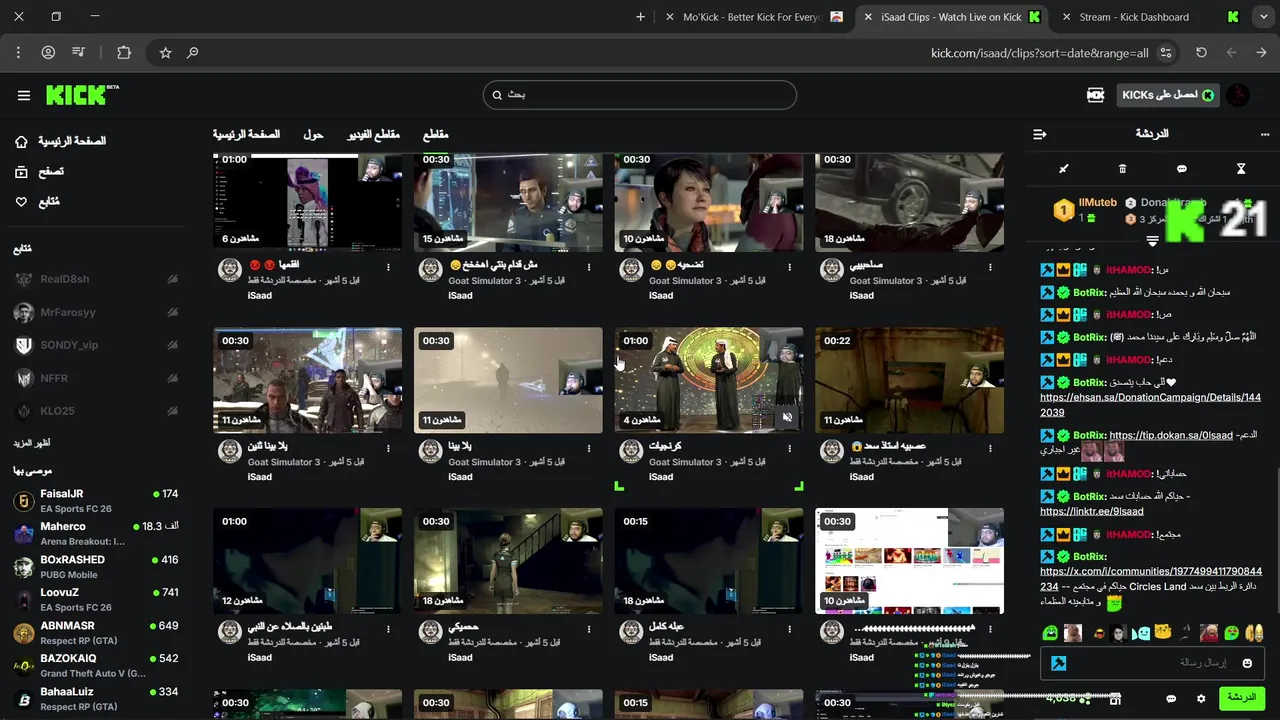Click the speech bubble icon in chat toolbar
Image resolution: width=1280 pixels, height=720 pixels.
1181,169
